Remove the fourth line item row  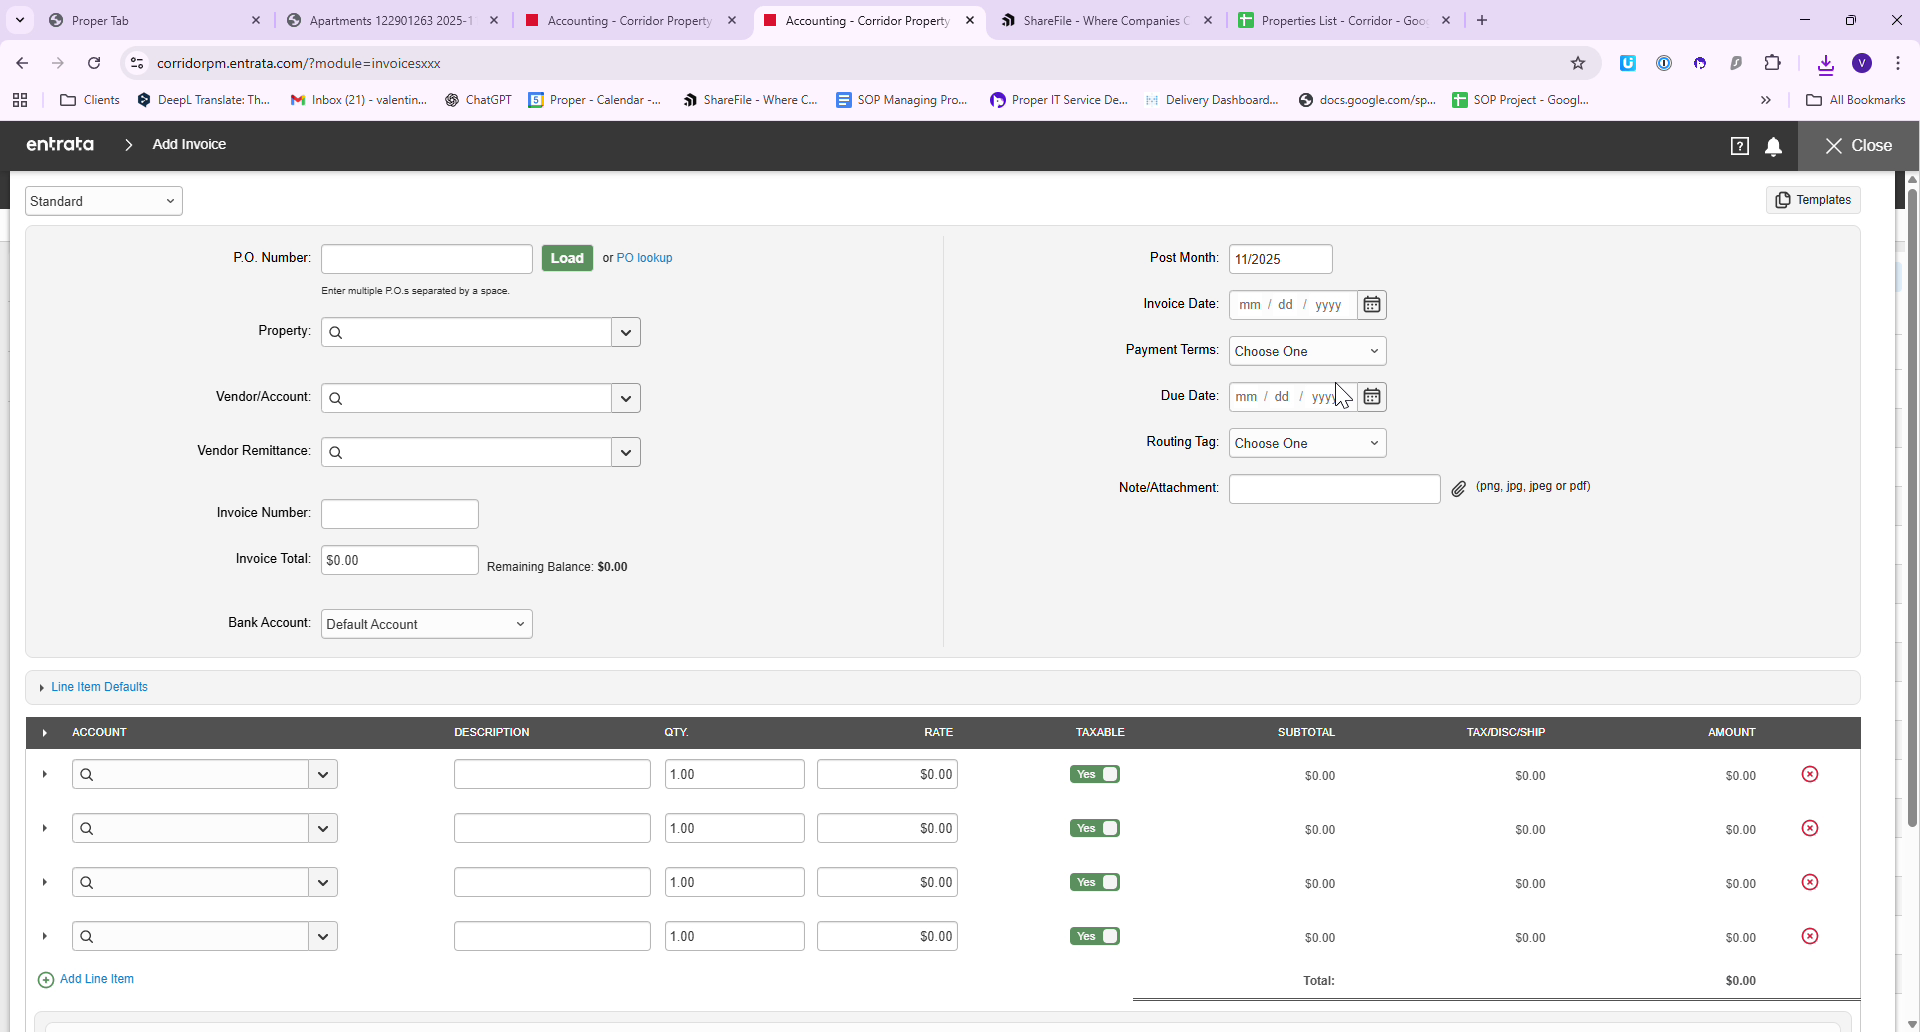[x=1810, y=936]
